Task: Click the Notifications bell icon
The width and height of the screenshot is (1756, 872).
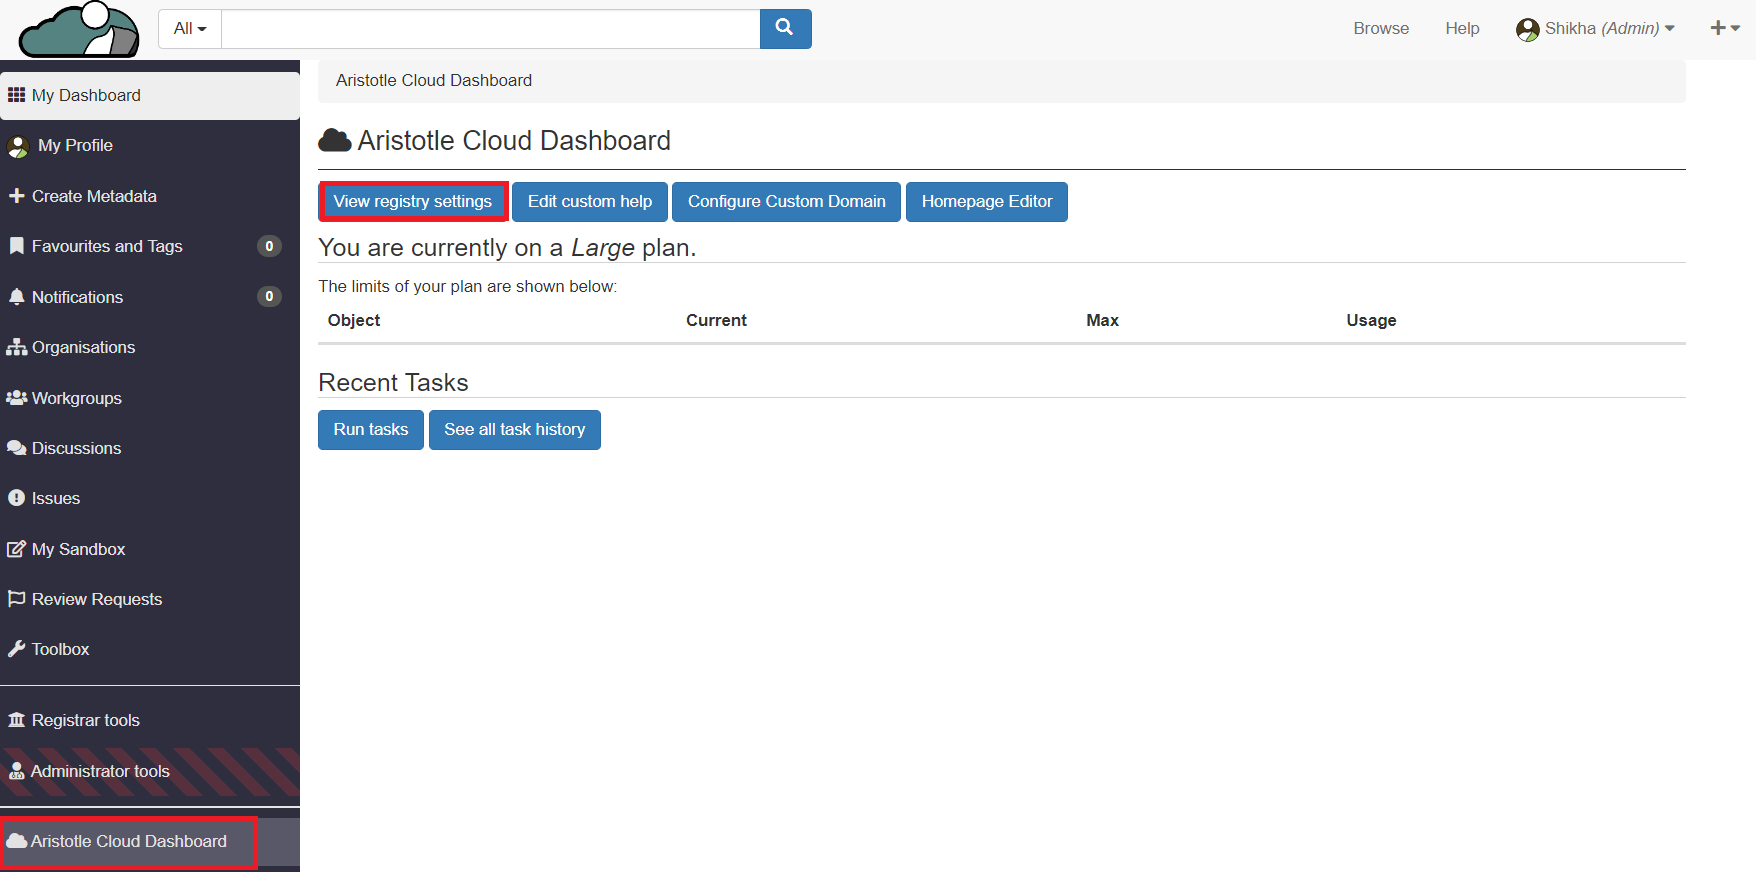Action: (x=17, y=297)
